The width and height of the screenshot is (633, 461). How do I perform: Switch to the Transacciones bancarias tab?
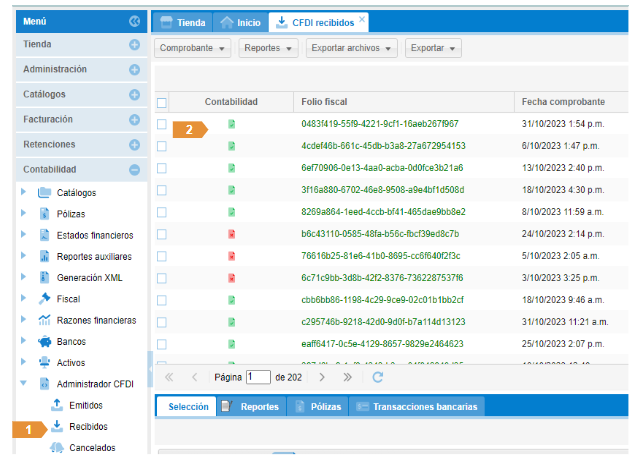click(421, 407)
